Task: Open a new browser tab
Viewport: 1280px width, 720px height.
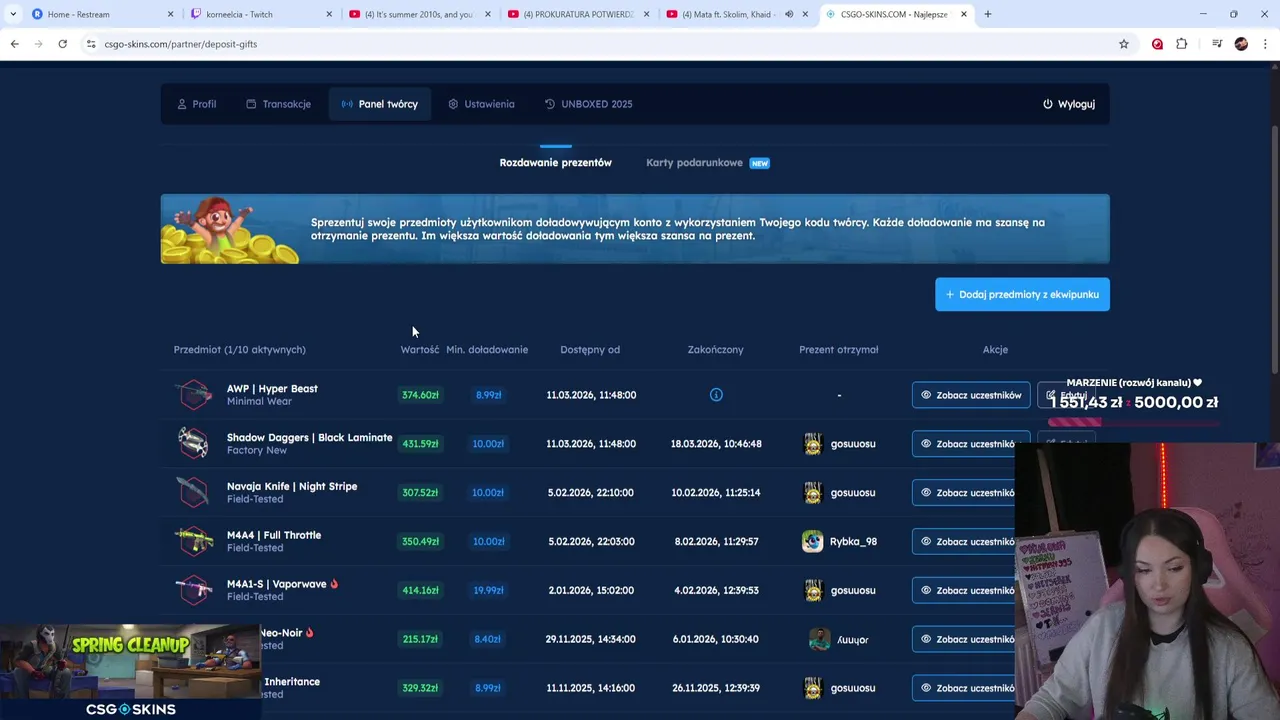Action: (x=987, y=14)
